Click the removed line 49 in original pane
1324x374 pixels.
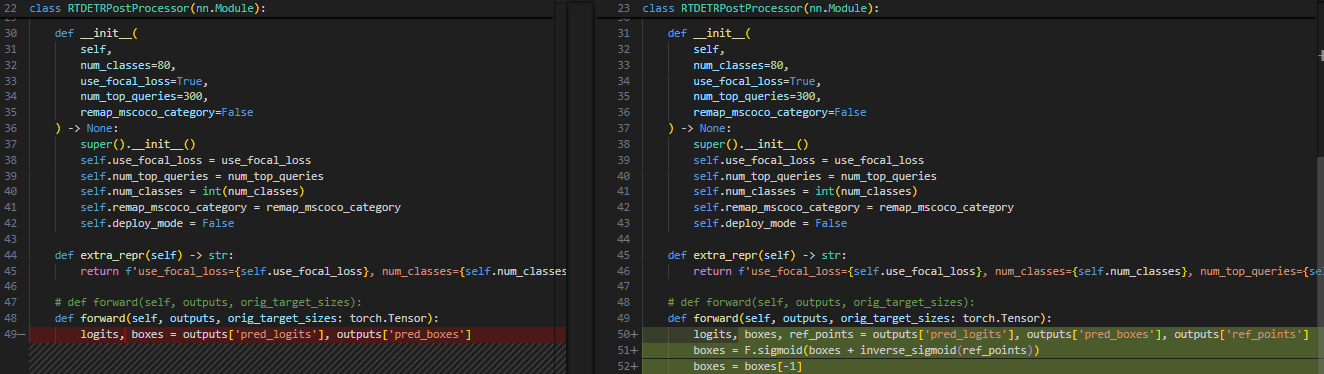click(x=298, y=334)
